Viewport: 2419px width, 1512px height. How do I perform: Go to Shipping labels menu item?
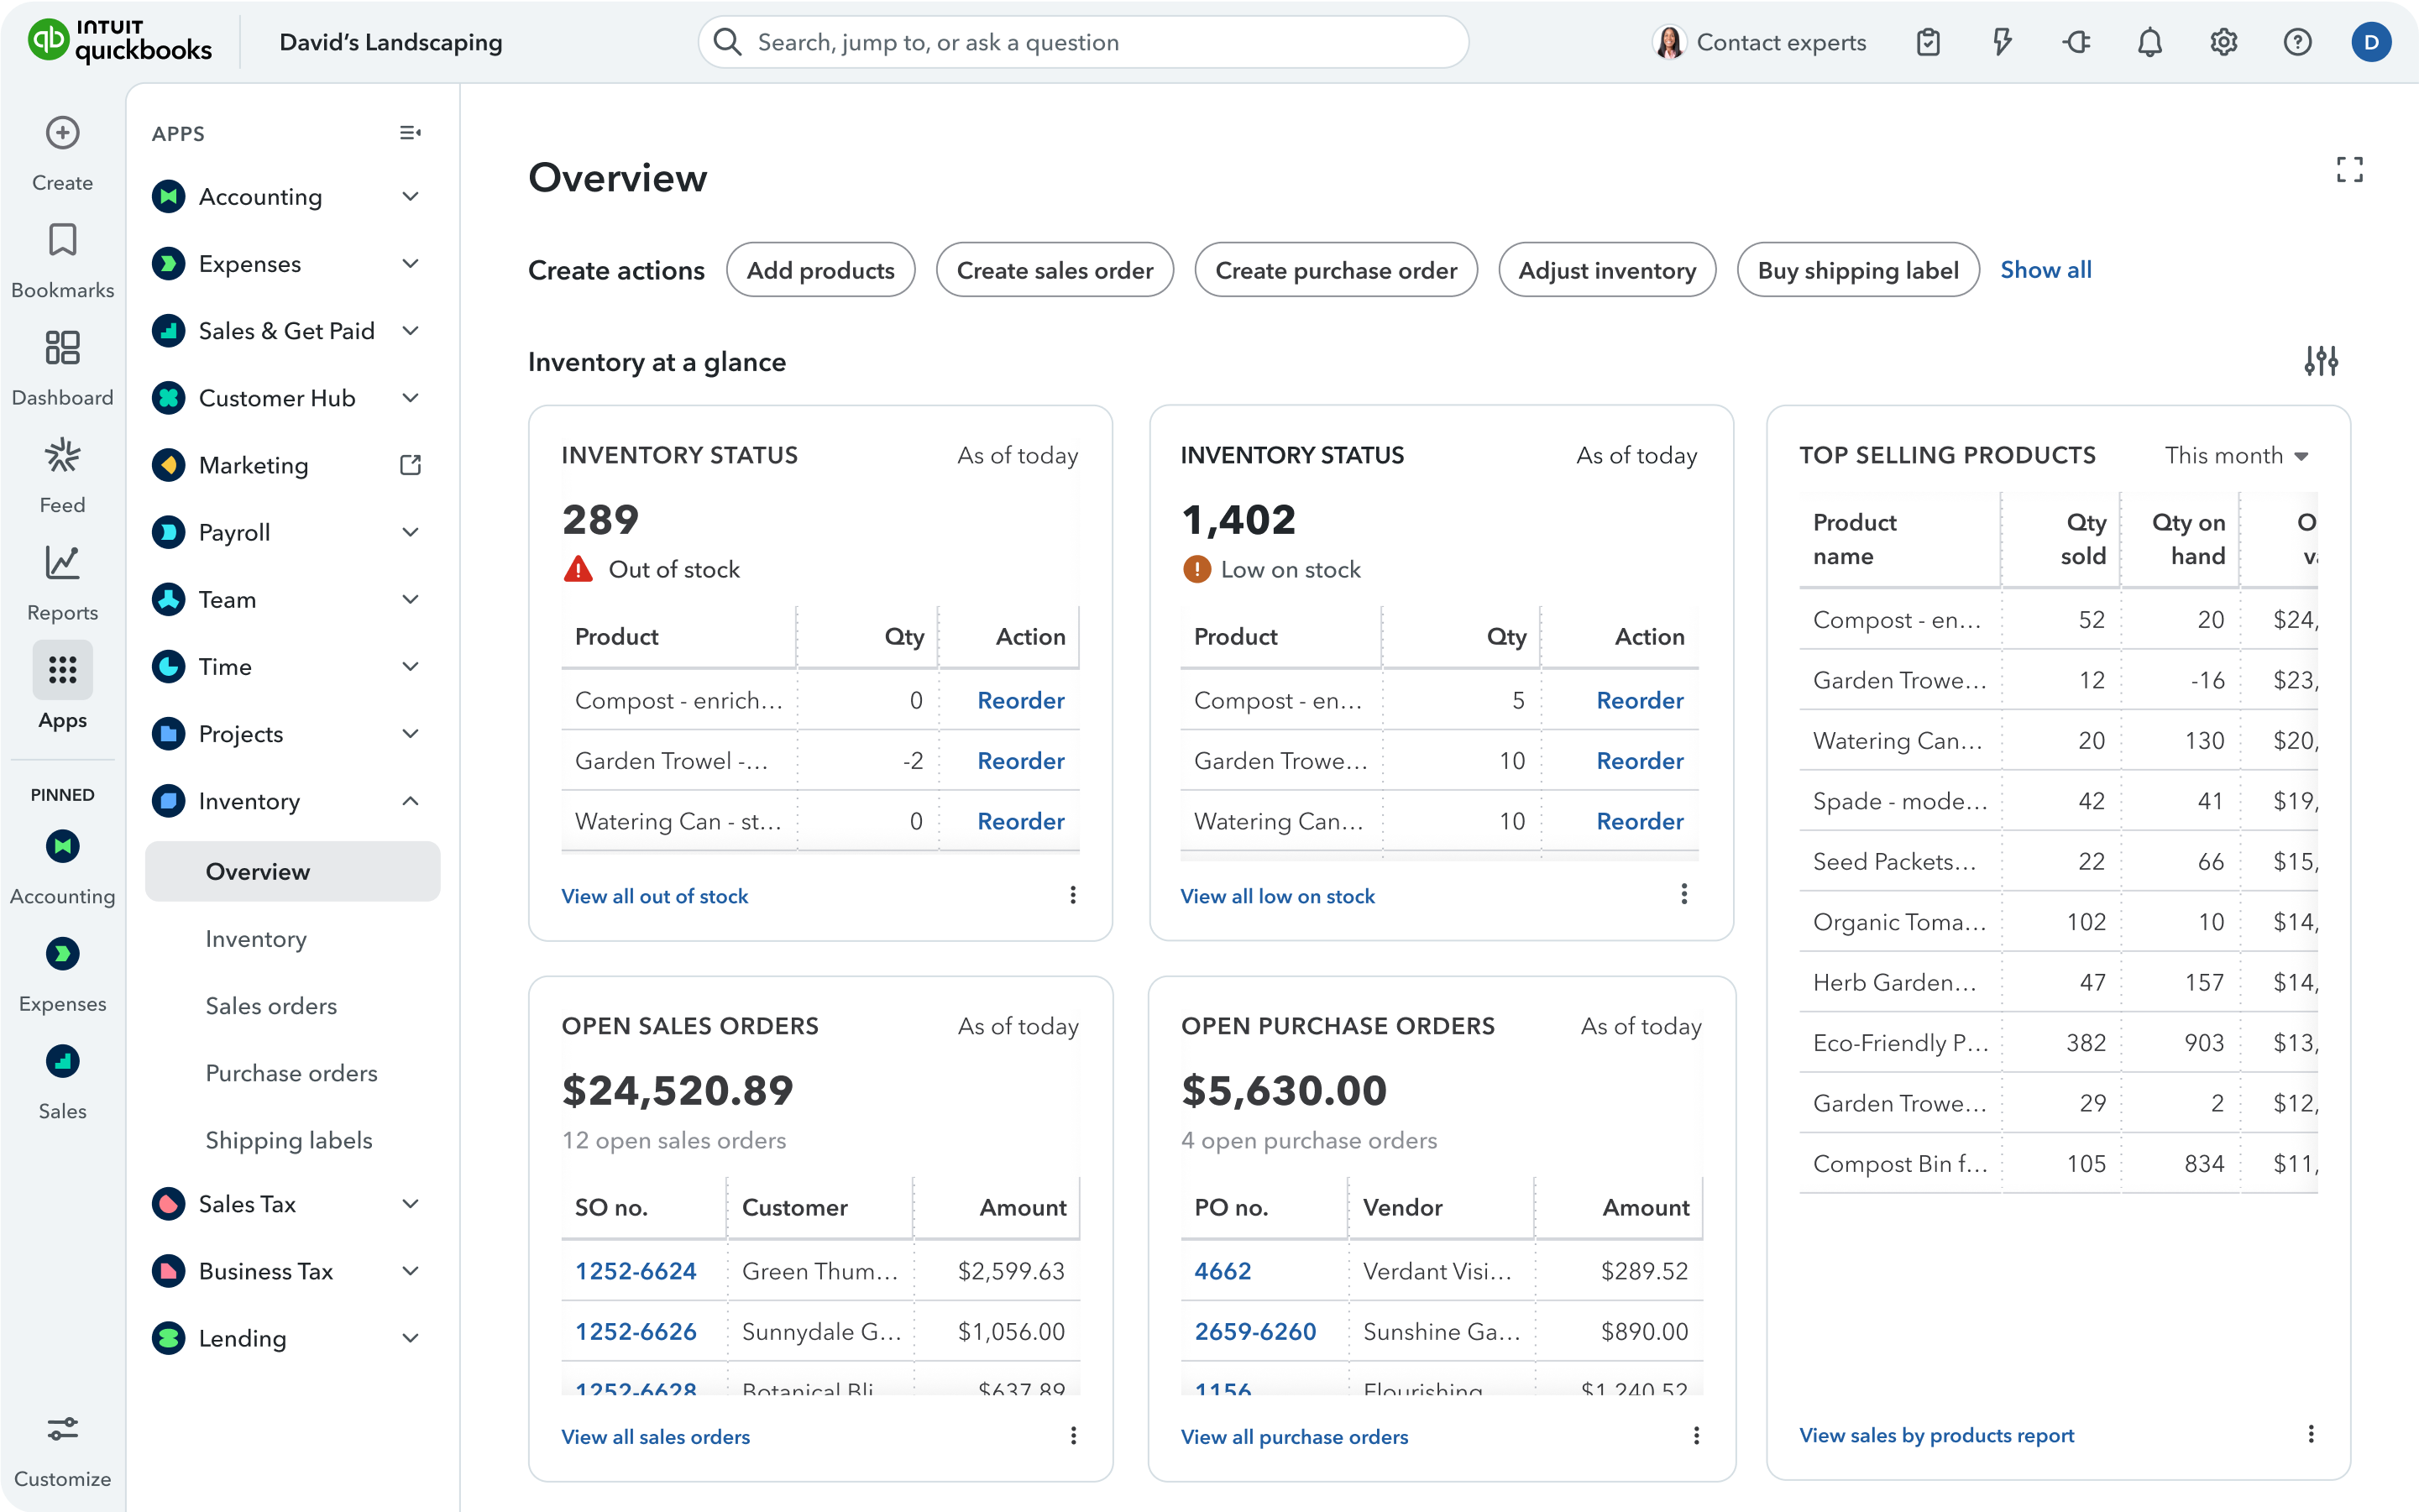288,1140
